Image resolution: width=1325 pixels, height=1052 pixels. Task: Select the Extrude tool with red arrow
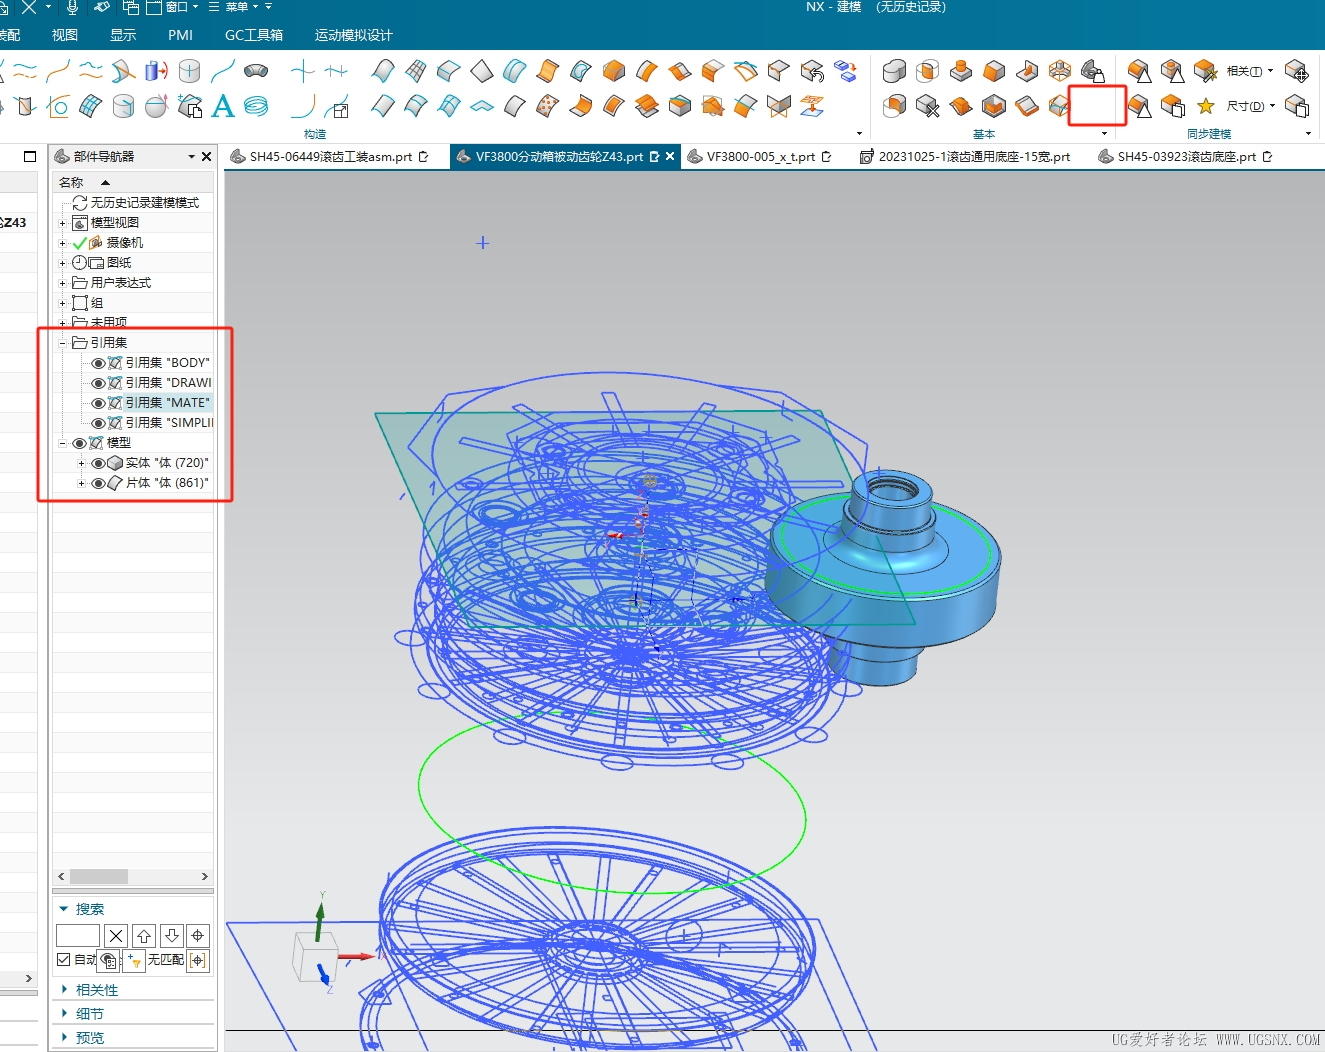156,71
